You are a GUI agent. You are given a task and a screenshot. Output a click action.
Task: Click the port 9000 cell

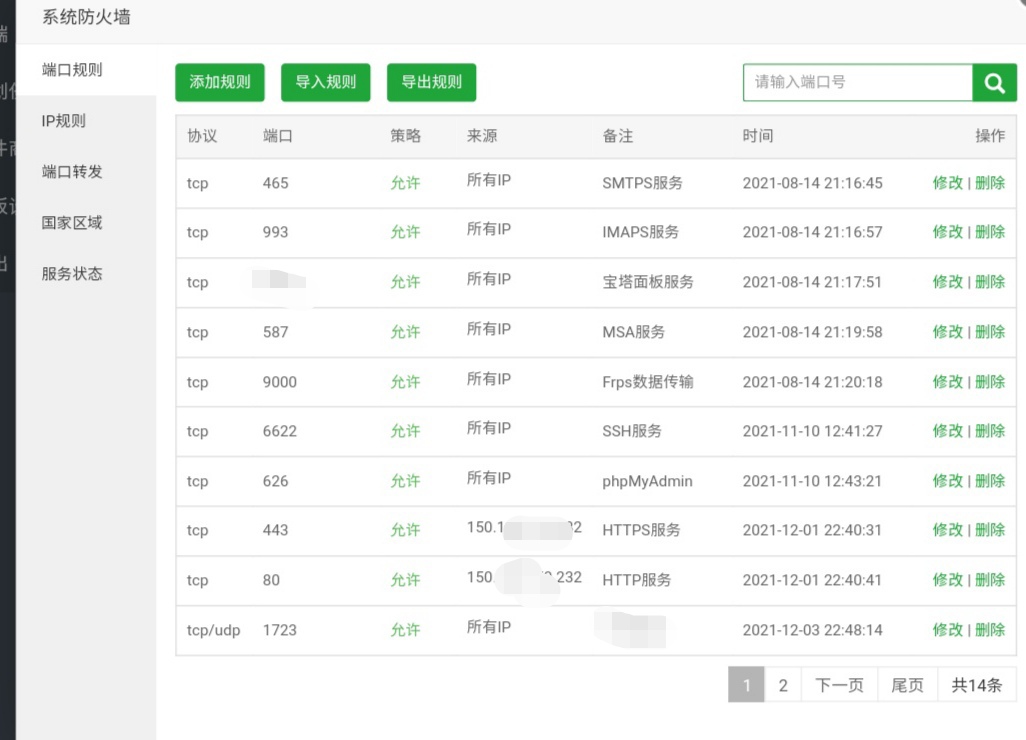coord(280,382)
